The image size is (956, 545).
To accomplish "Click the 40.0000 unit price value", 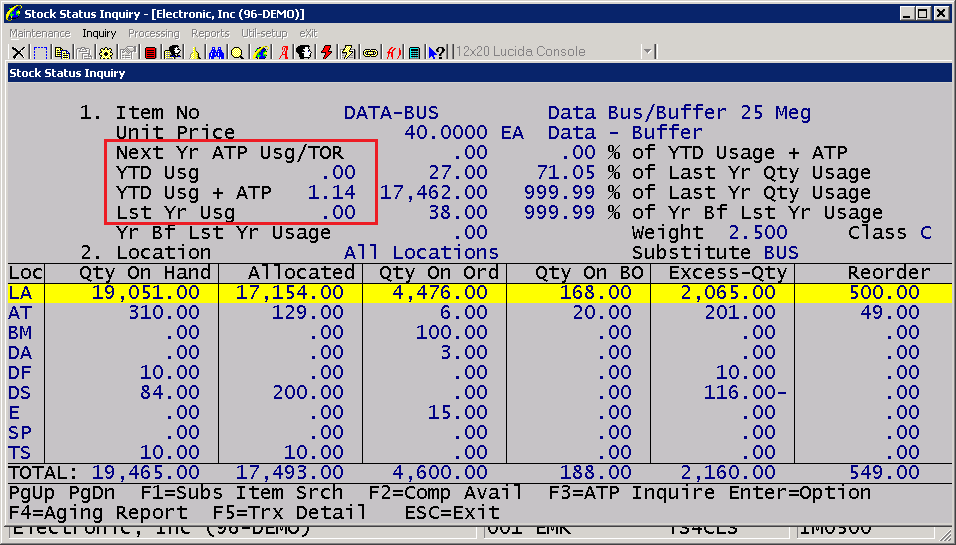I will tap(446, 132).
